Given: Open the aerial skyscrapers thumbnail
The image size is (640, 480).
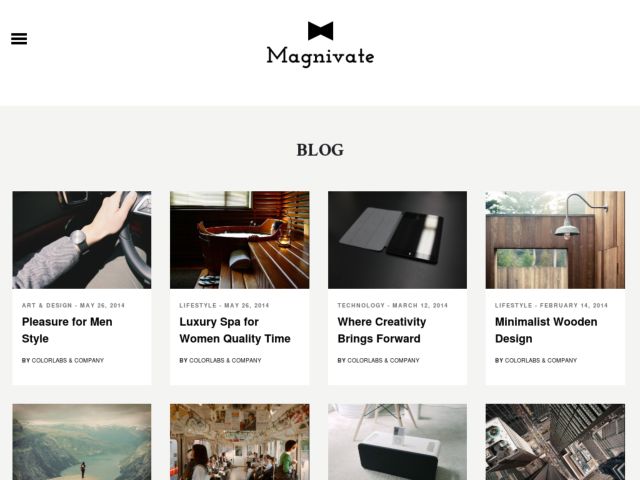Looking at the screenshot, I should click(555, 442).
